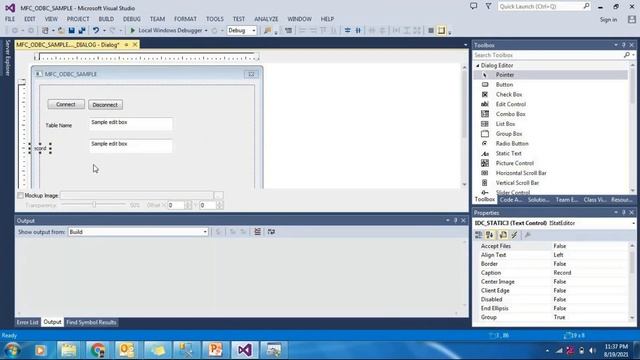Click the notifications filter icon in title bar
640x360 pixels.
[x=488, y=6]
